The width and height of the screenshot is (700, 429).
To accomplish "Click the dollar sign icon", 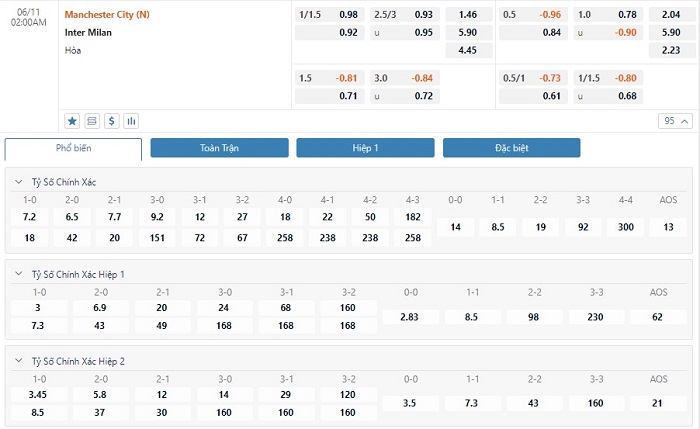I will pyautogui.click(x=112, y=121).
